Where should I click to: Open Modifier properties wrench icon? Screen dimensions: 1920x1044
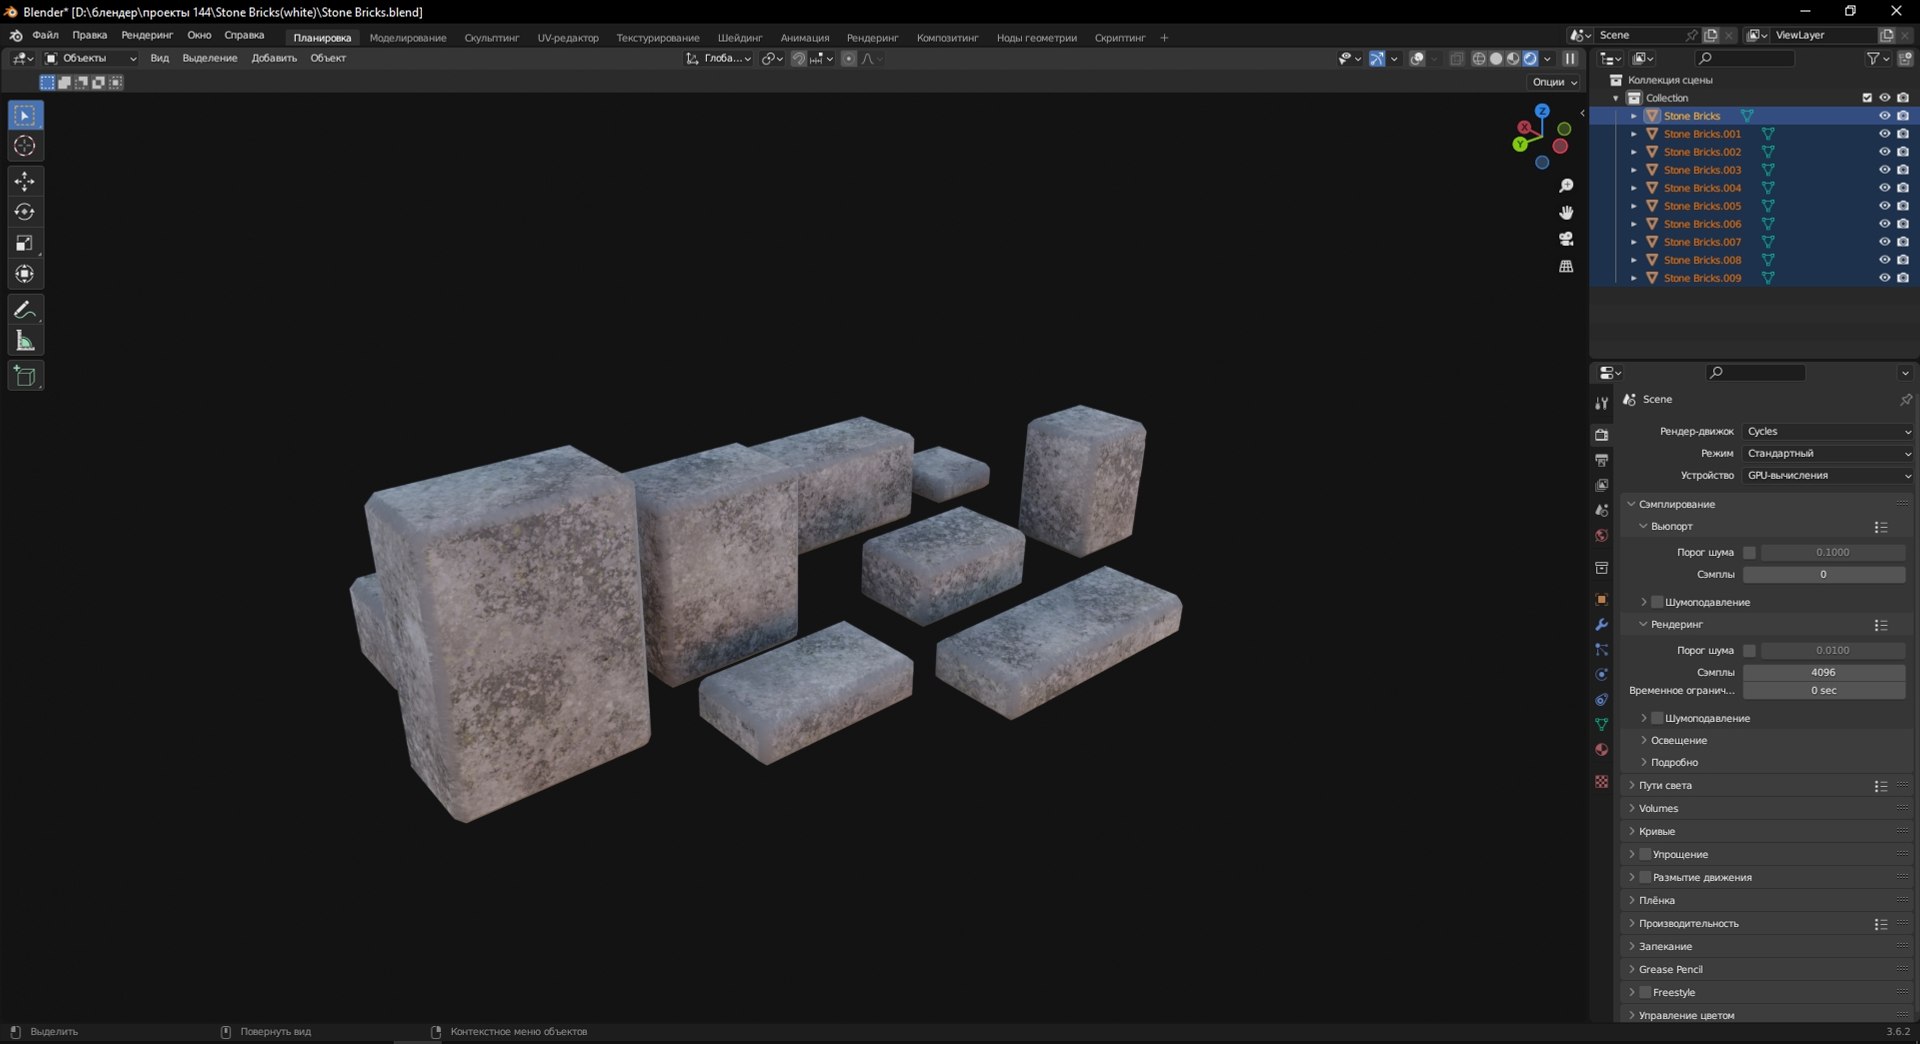(x=1601, y=624)
